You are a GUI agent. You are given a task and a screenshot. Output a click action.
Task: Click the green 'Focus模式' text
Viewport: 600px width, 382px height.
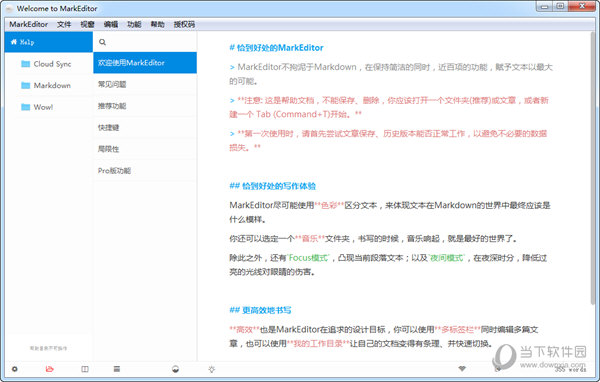pos(308,258)
